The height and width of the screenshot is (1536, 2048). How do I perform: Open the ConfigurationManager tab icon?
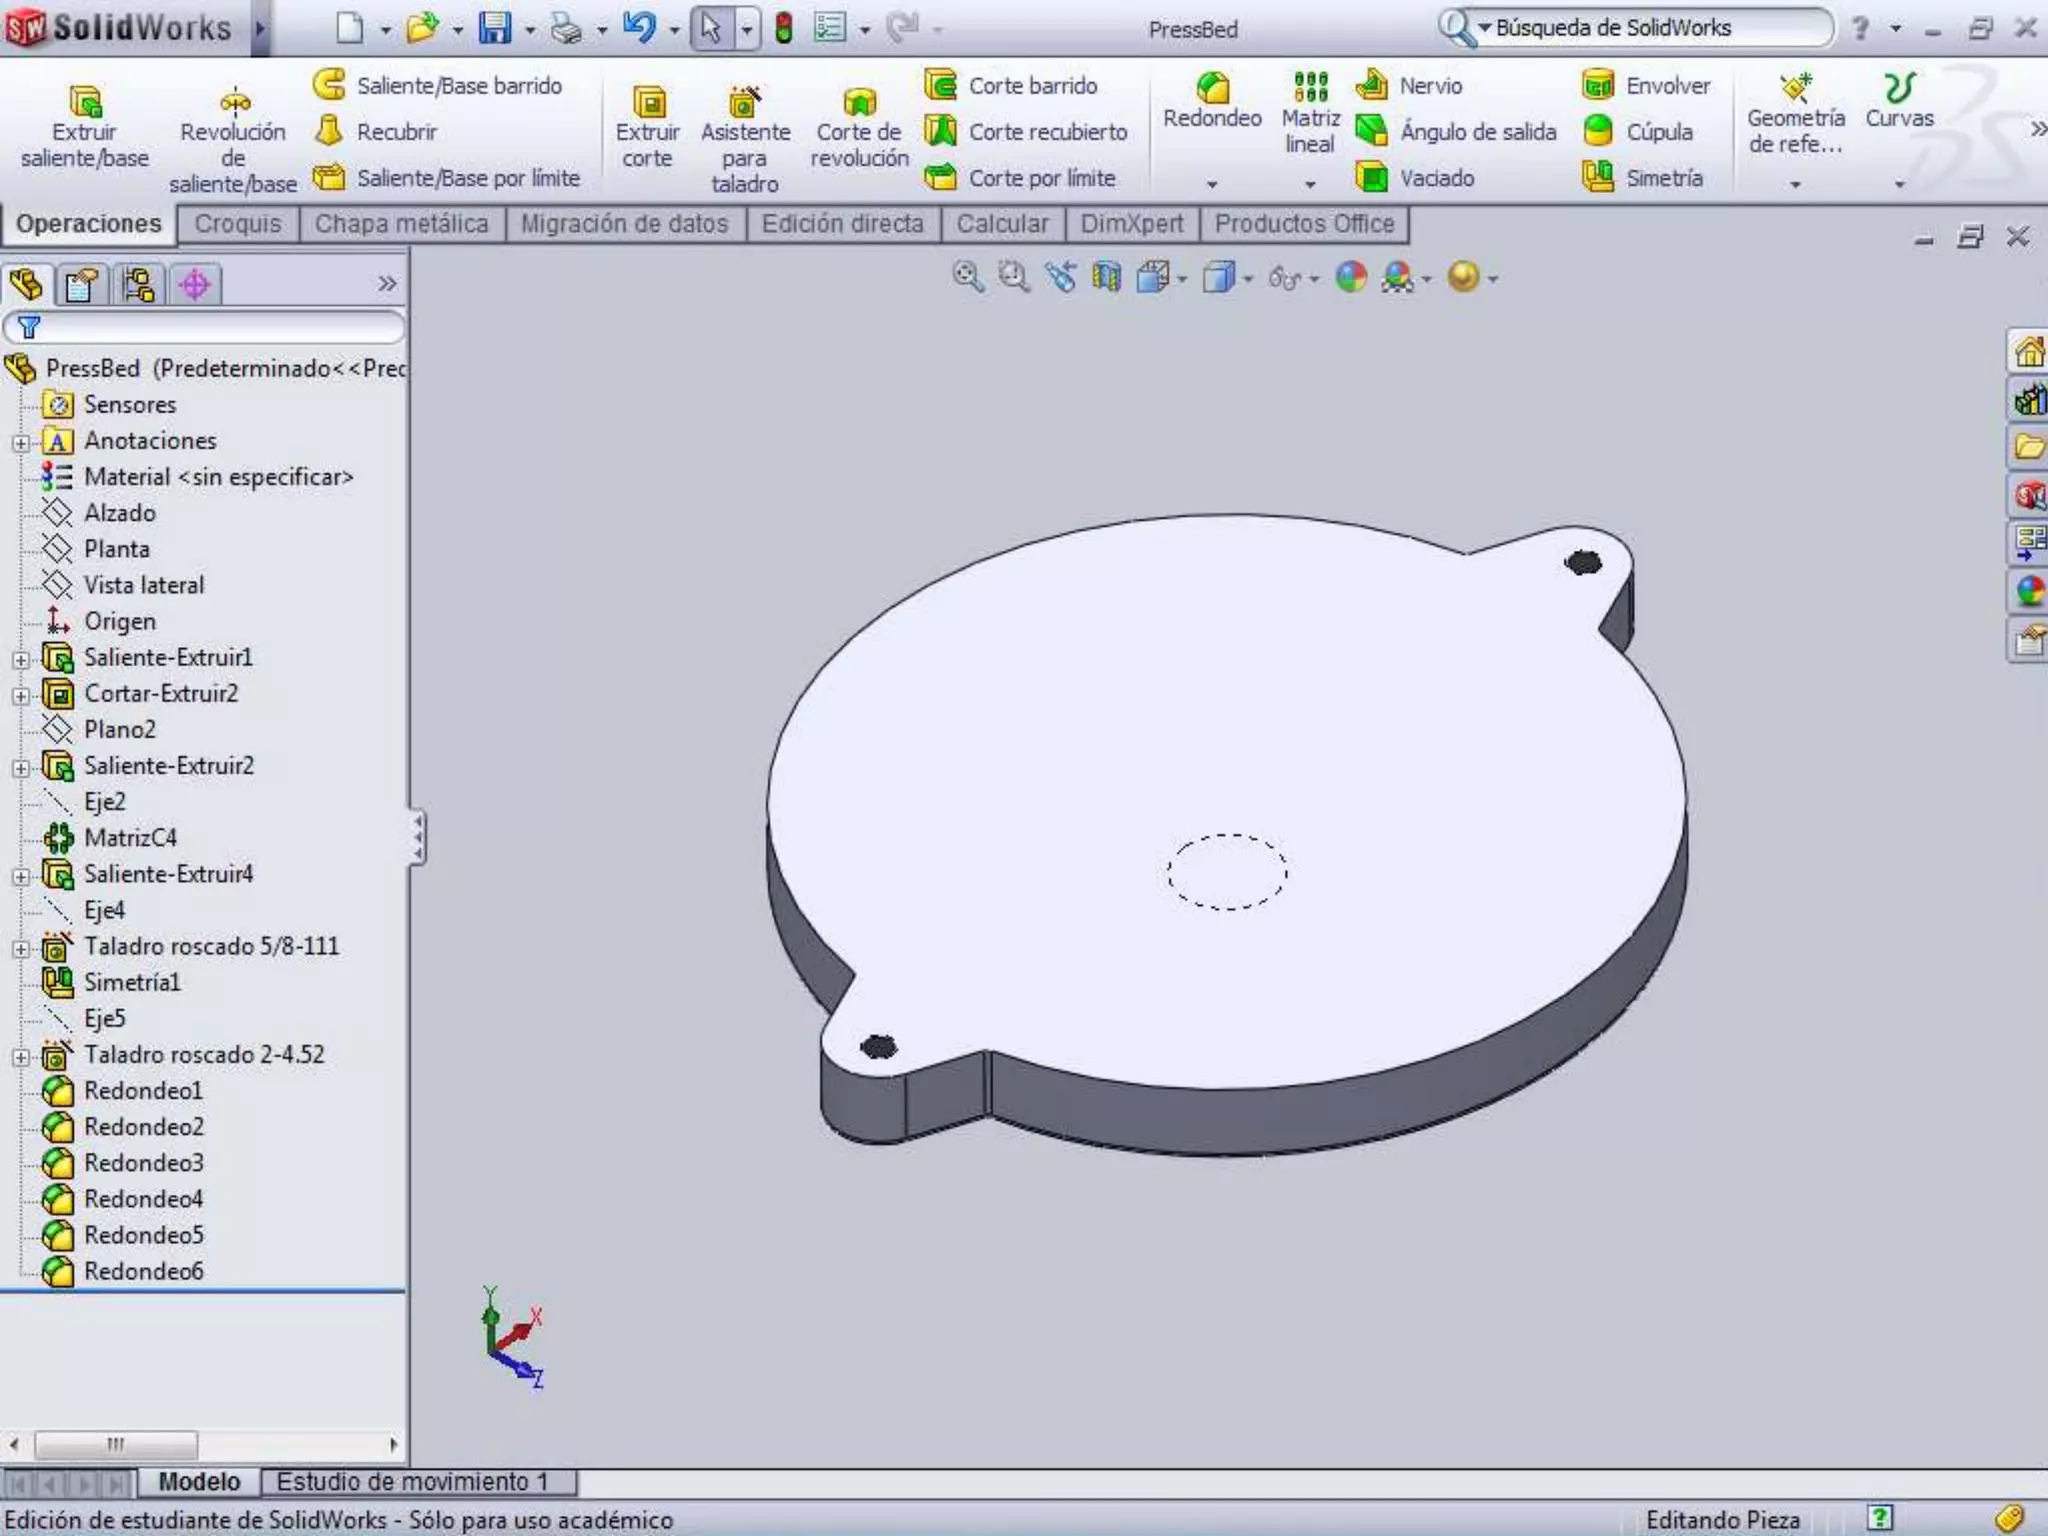tap(138, 286)
